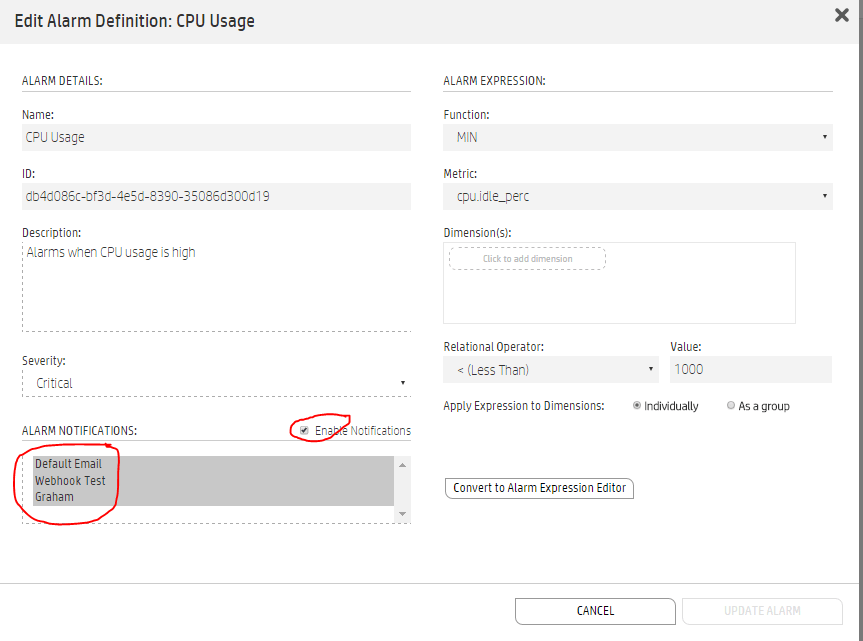This screenshot has width=863, height=641.
Task: Click the scrollbar down arrow in notifications list
Action: [402, 512]
